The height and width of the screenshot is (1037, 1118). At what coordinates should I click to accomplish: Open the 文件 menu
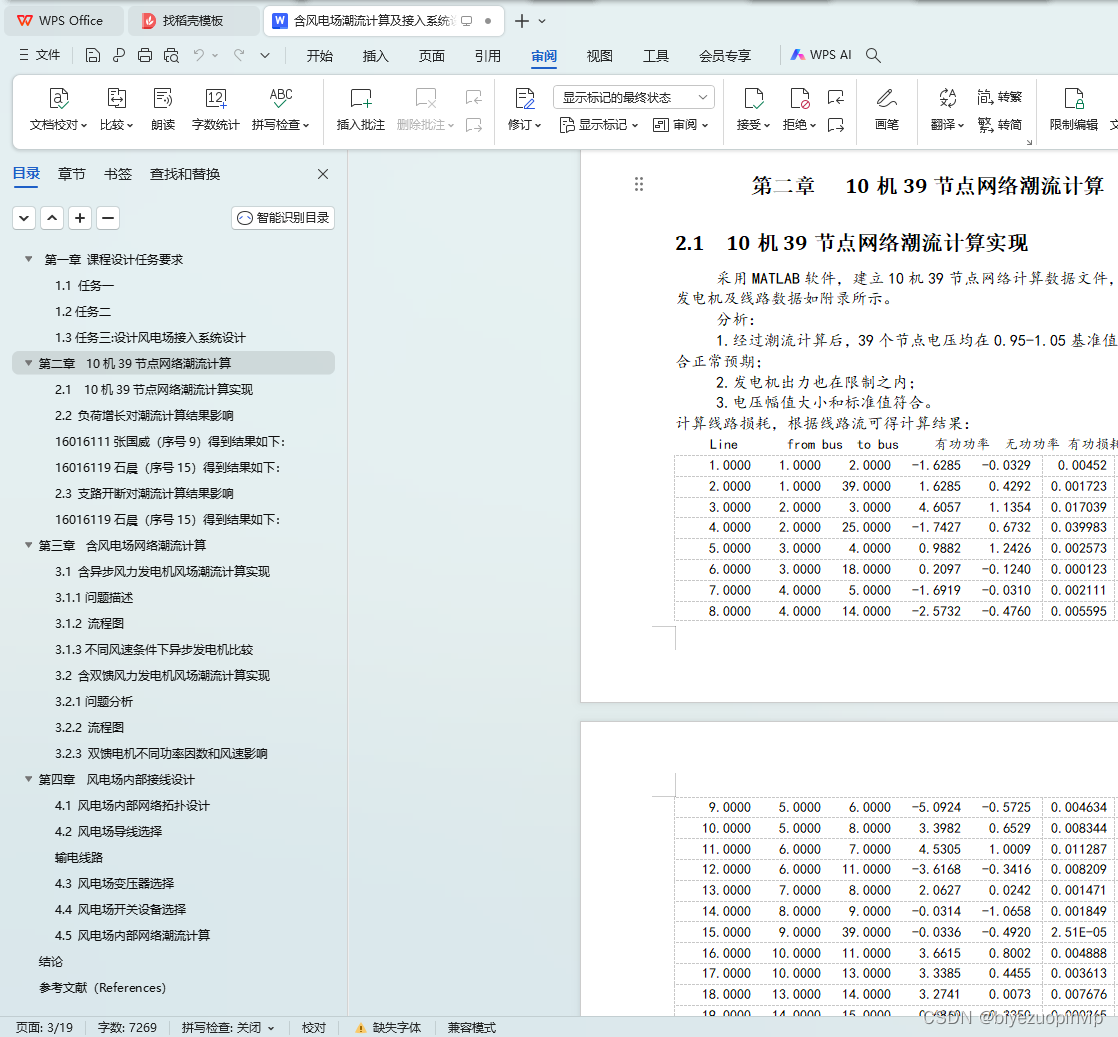40,55
